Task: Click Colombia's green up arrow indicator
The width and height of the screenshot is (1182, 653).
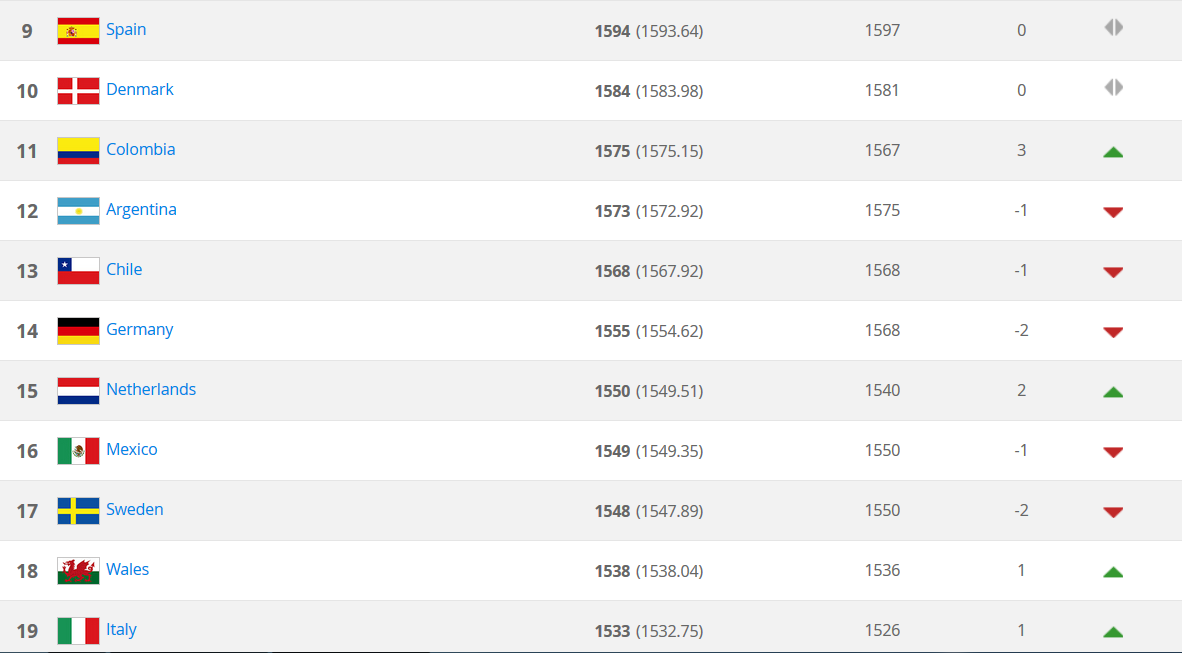Action: click(1113, 152)
